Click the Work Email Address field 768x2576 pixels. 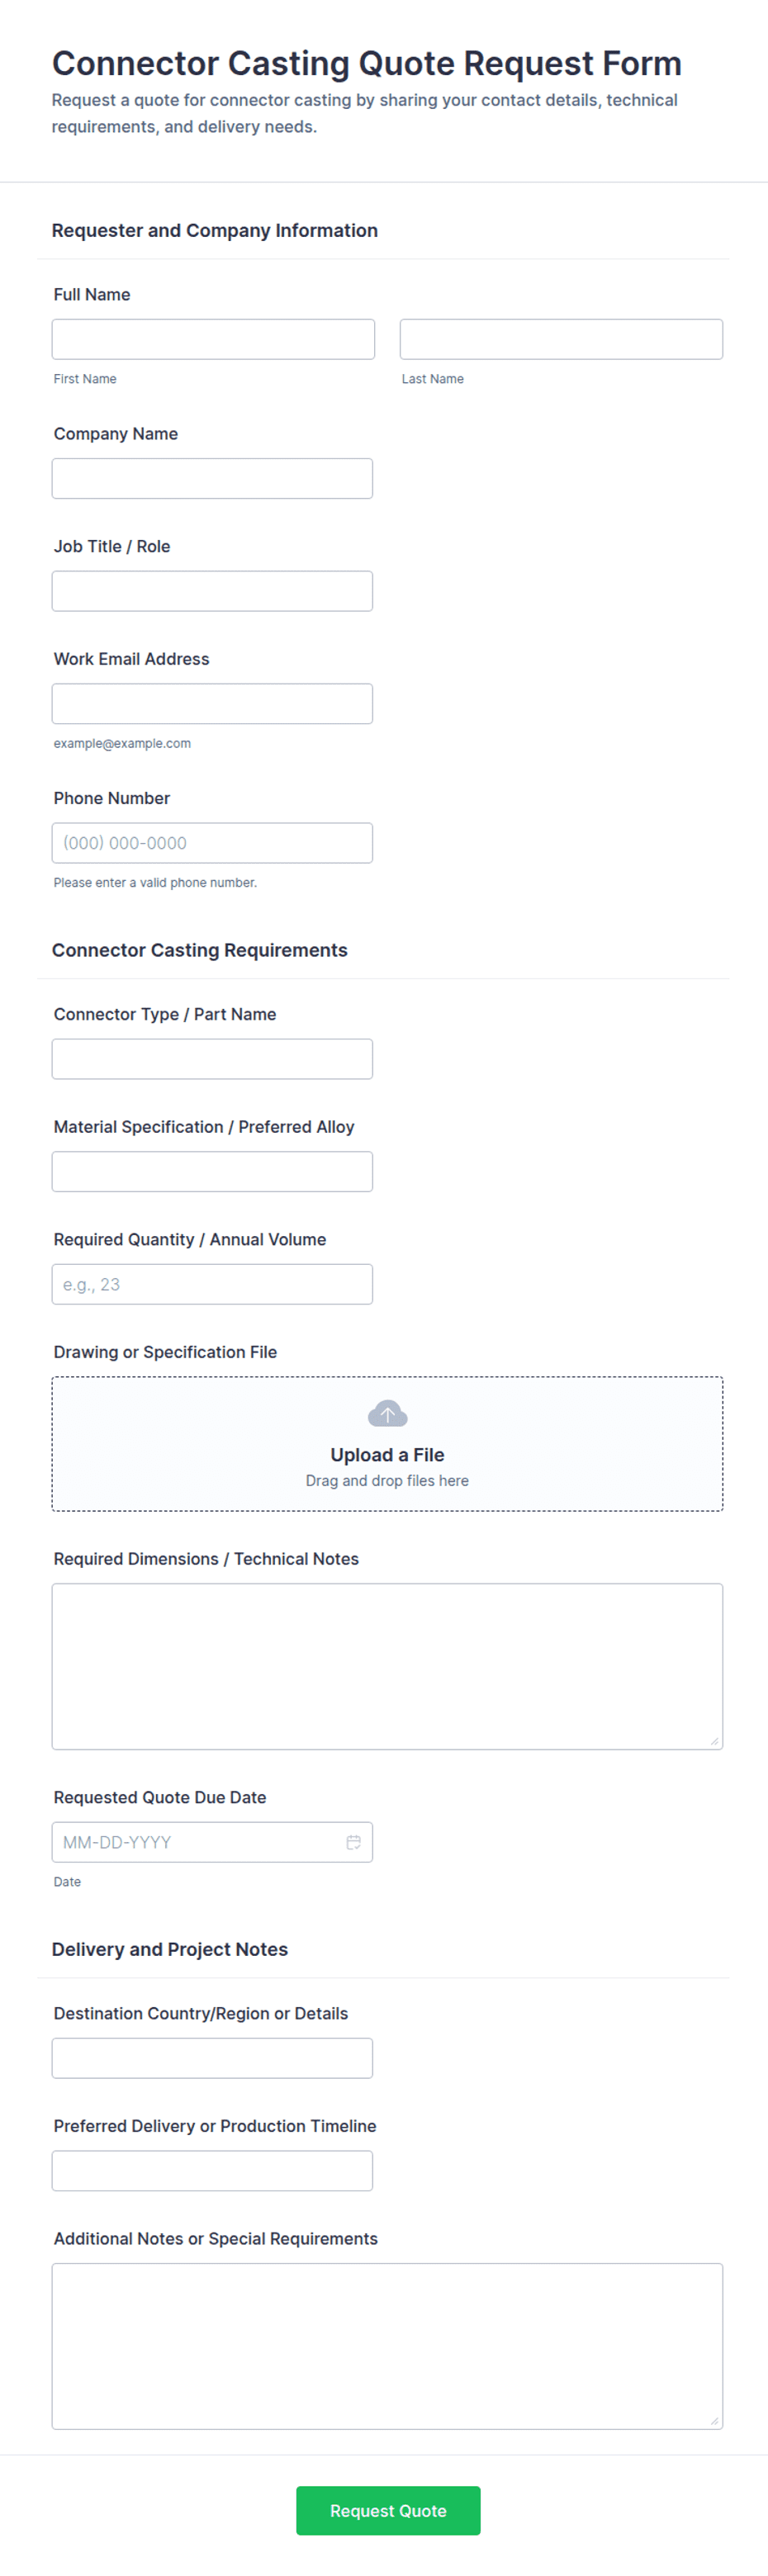[x=212, y=704]
